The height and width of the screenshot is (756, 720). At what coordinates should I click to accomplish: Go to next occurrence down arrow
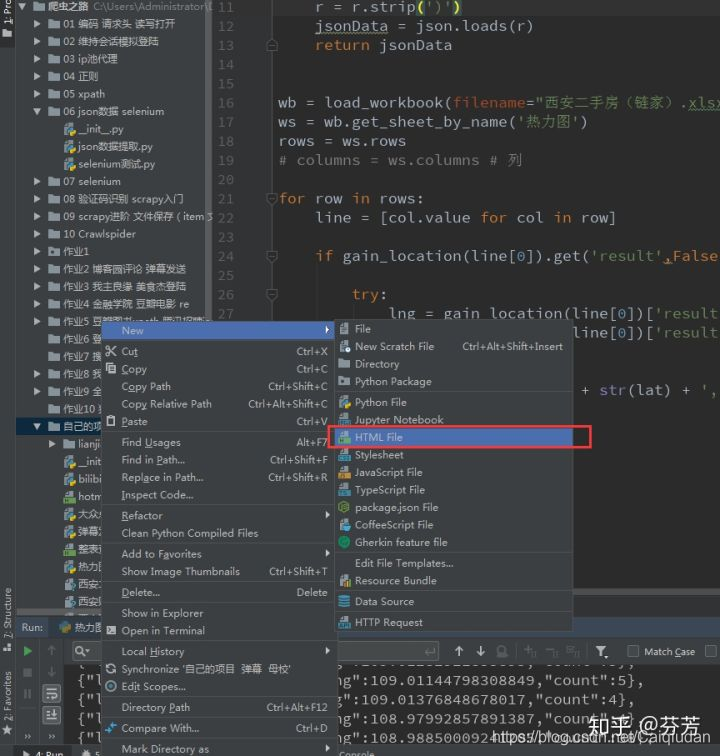point(480,651)
